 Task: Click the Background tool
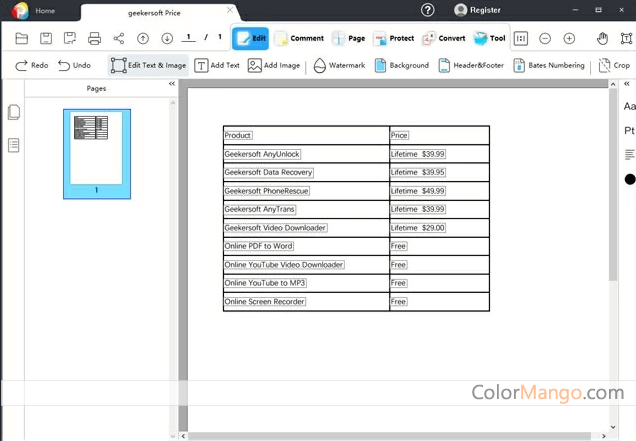402,65
